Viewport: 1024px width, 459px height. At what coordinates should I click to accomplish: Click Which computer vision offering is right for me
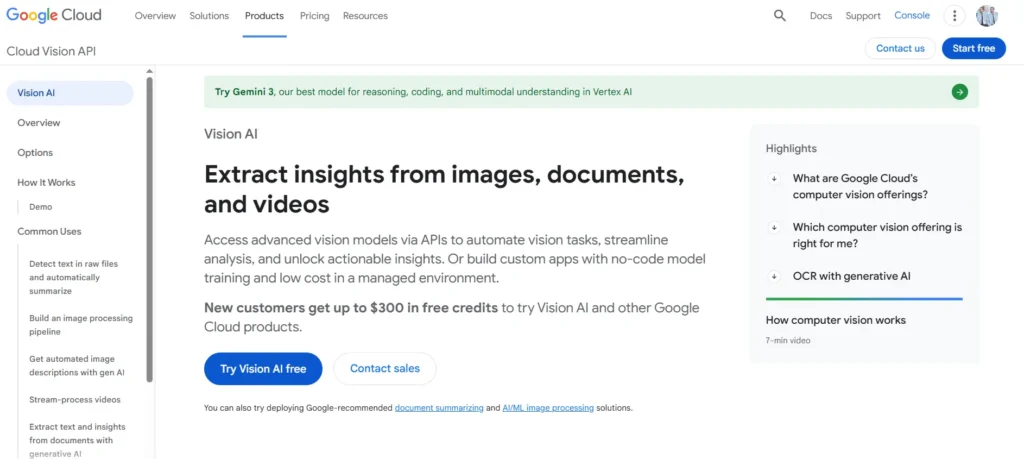[x=877, y=236]
